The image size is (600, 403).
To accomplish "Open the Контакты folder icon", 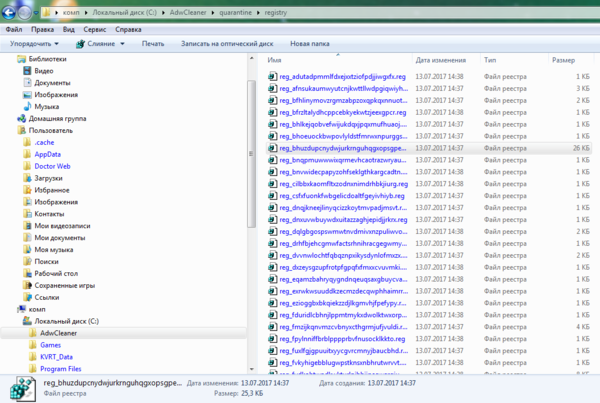I will [27, 214].
